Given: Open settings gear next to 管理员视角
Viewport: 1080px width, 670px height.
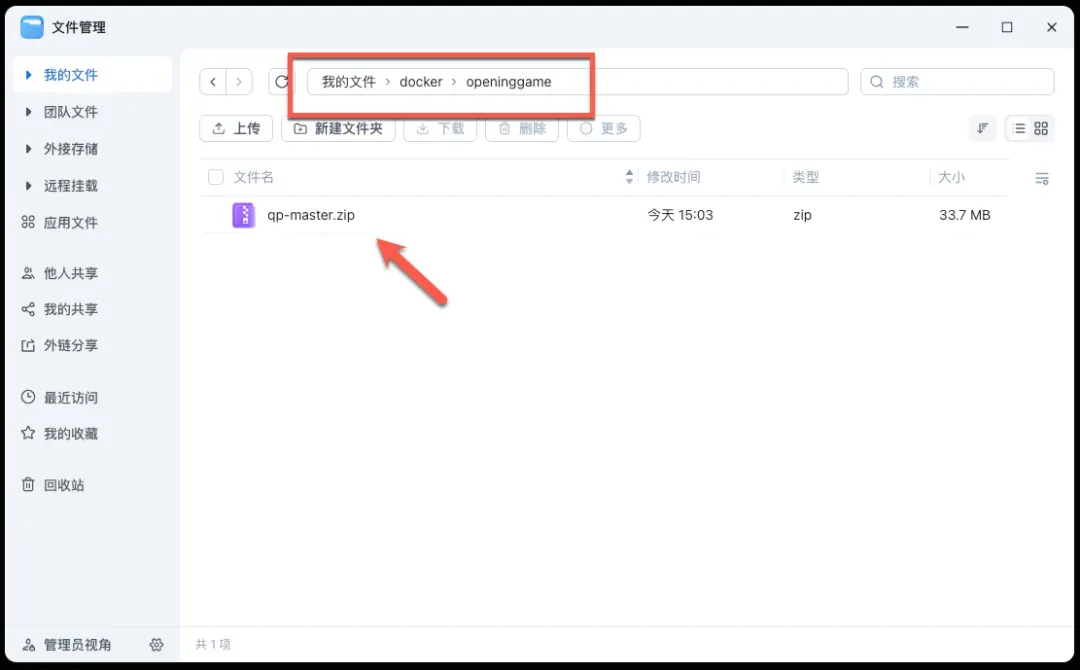Looking at the screenshot, I should point(156,645).
